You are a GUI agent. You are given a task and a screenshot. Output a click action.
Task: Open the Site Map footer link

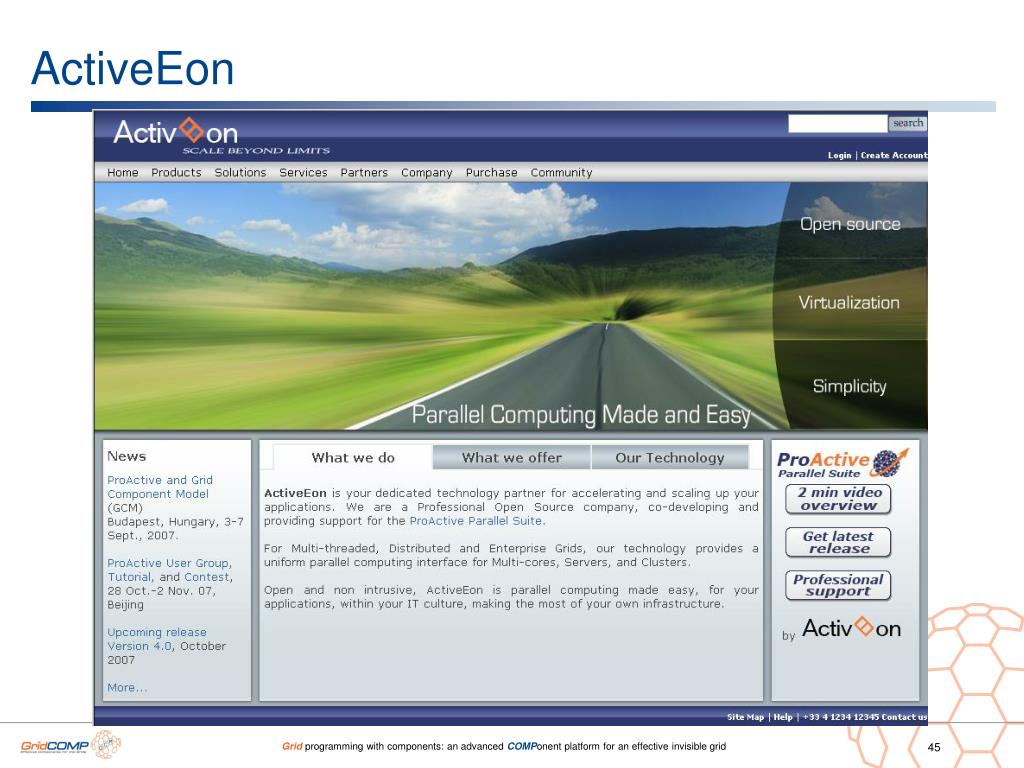click(x=745, y=717)
